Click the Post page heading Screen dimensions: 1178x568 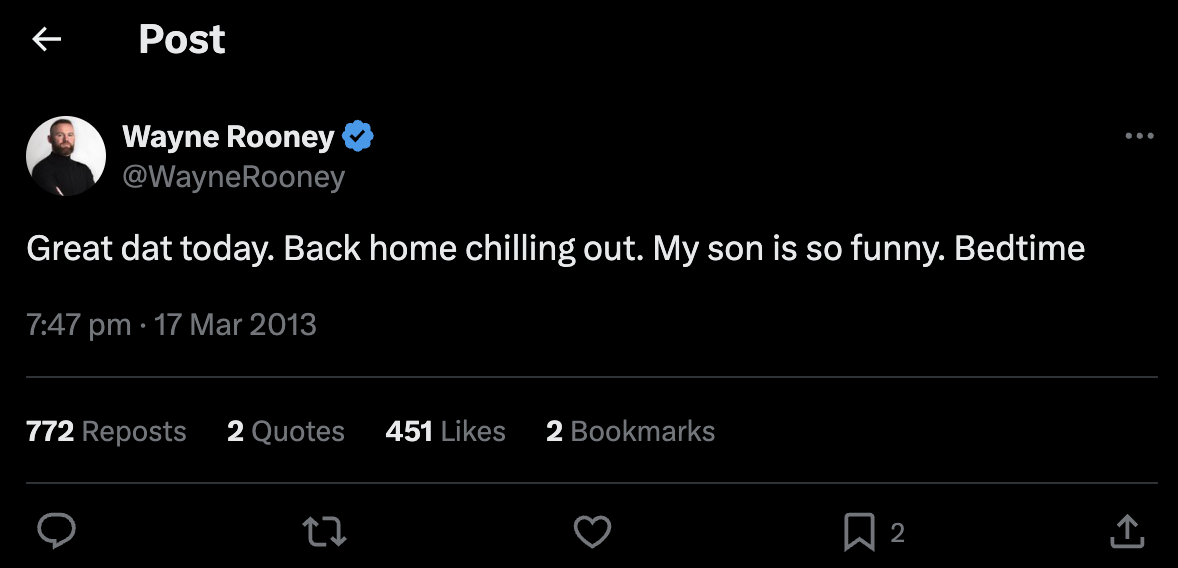(181, 39)
